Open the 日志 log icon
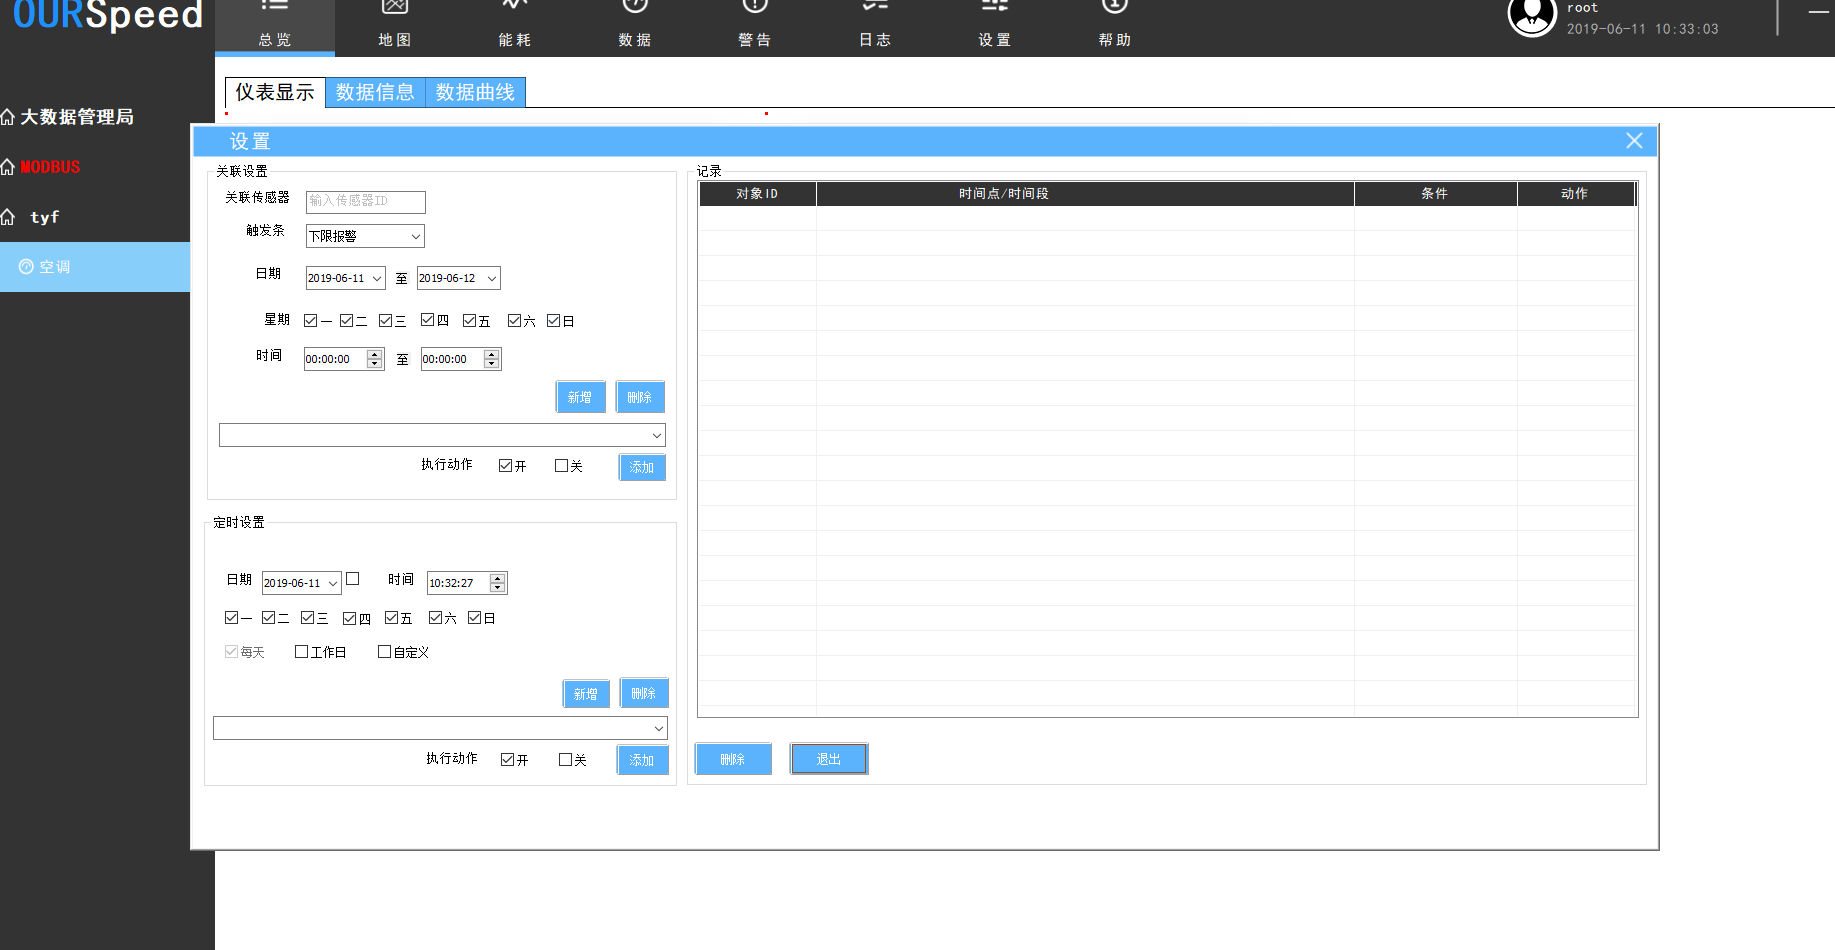This screenshot has width=1835, height=950. coord(875,8)
